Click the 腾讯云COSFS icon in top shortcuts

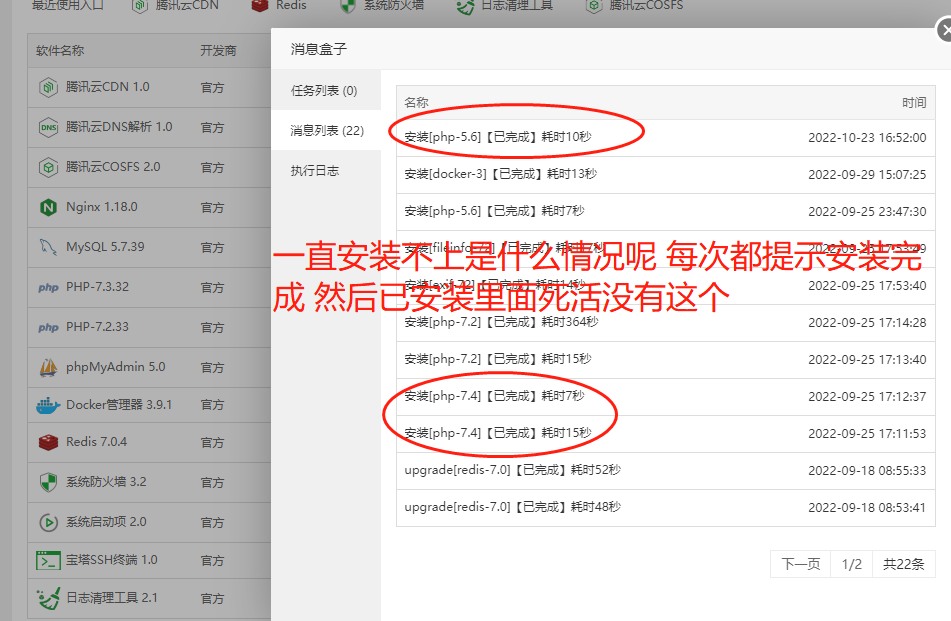(x=594, y=6)
